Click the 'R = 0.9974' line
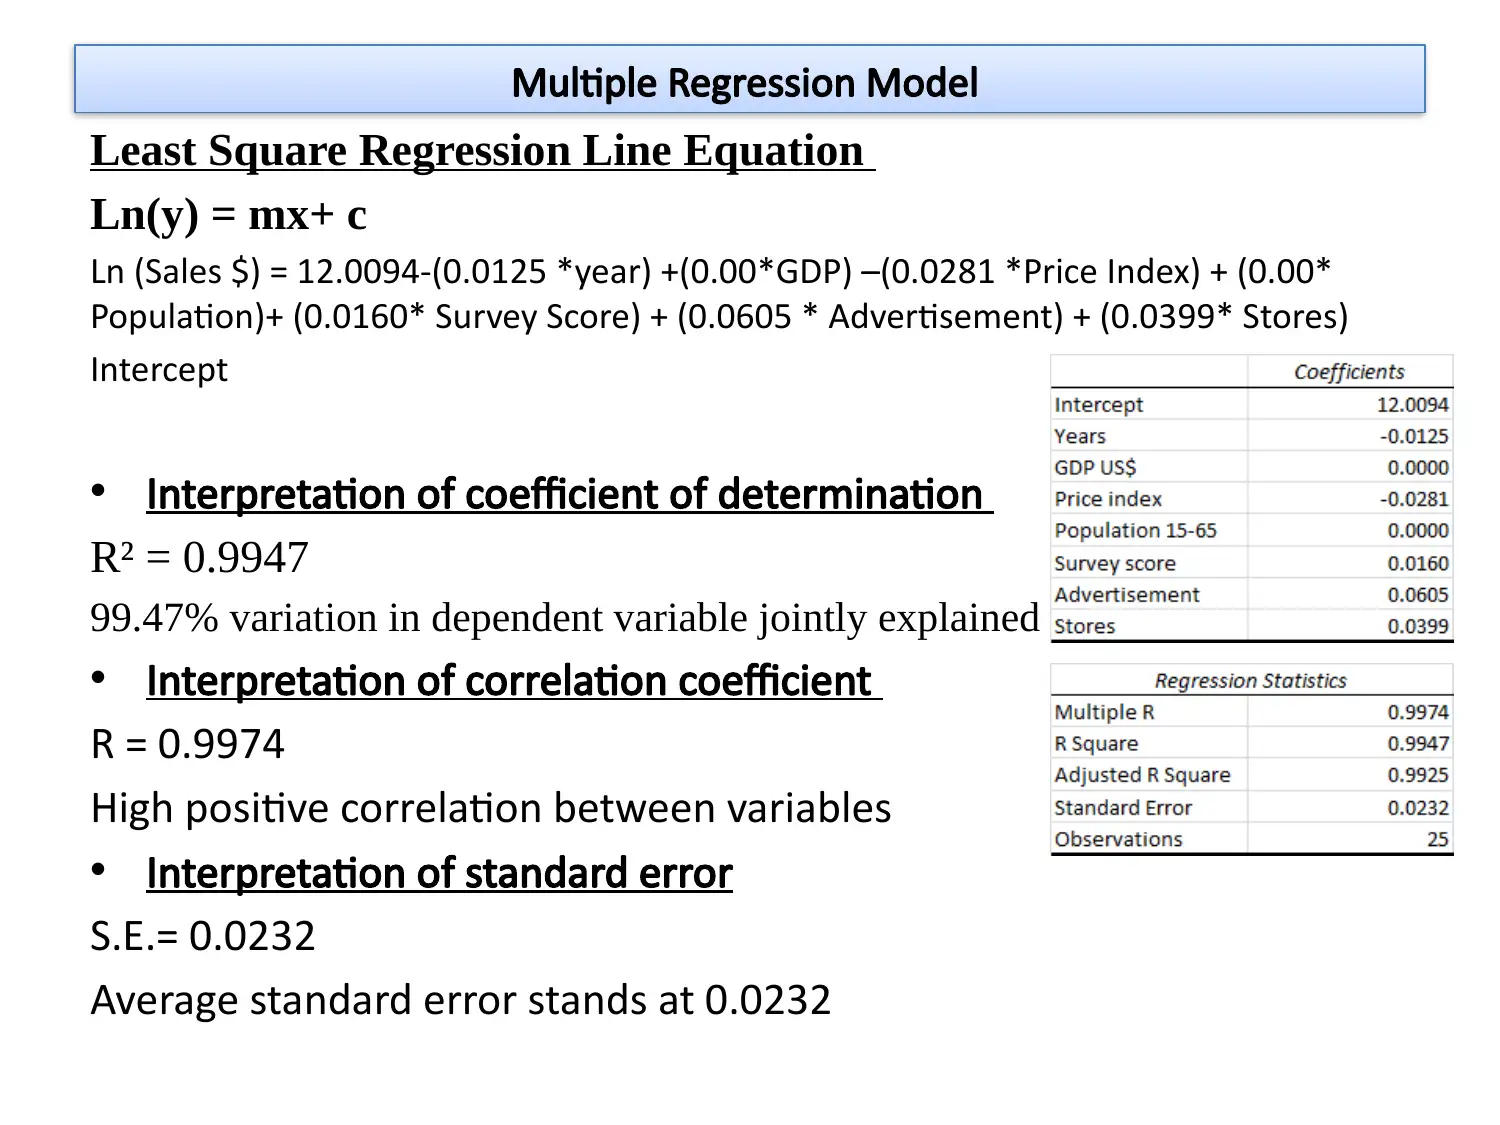Screen dimensions: 1500x1125 [x=187, y=744]
